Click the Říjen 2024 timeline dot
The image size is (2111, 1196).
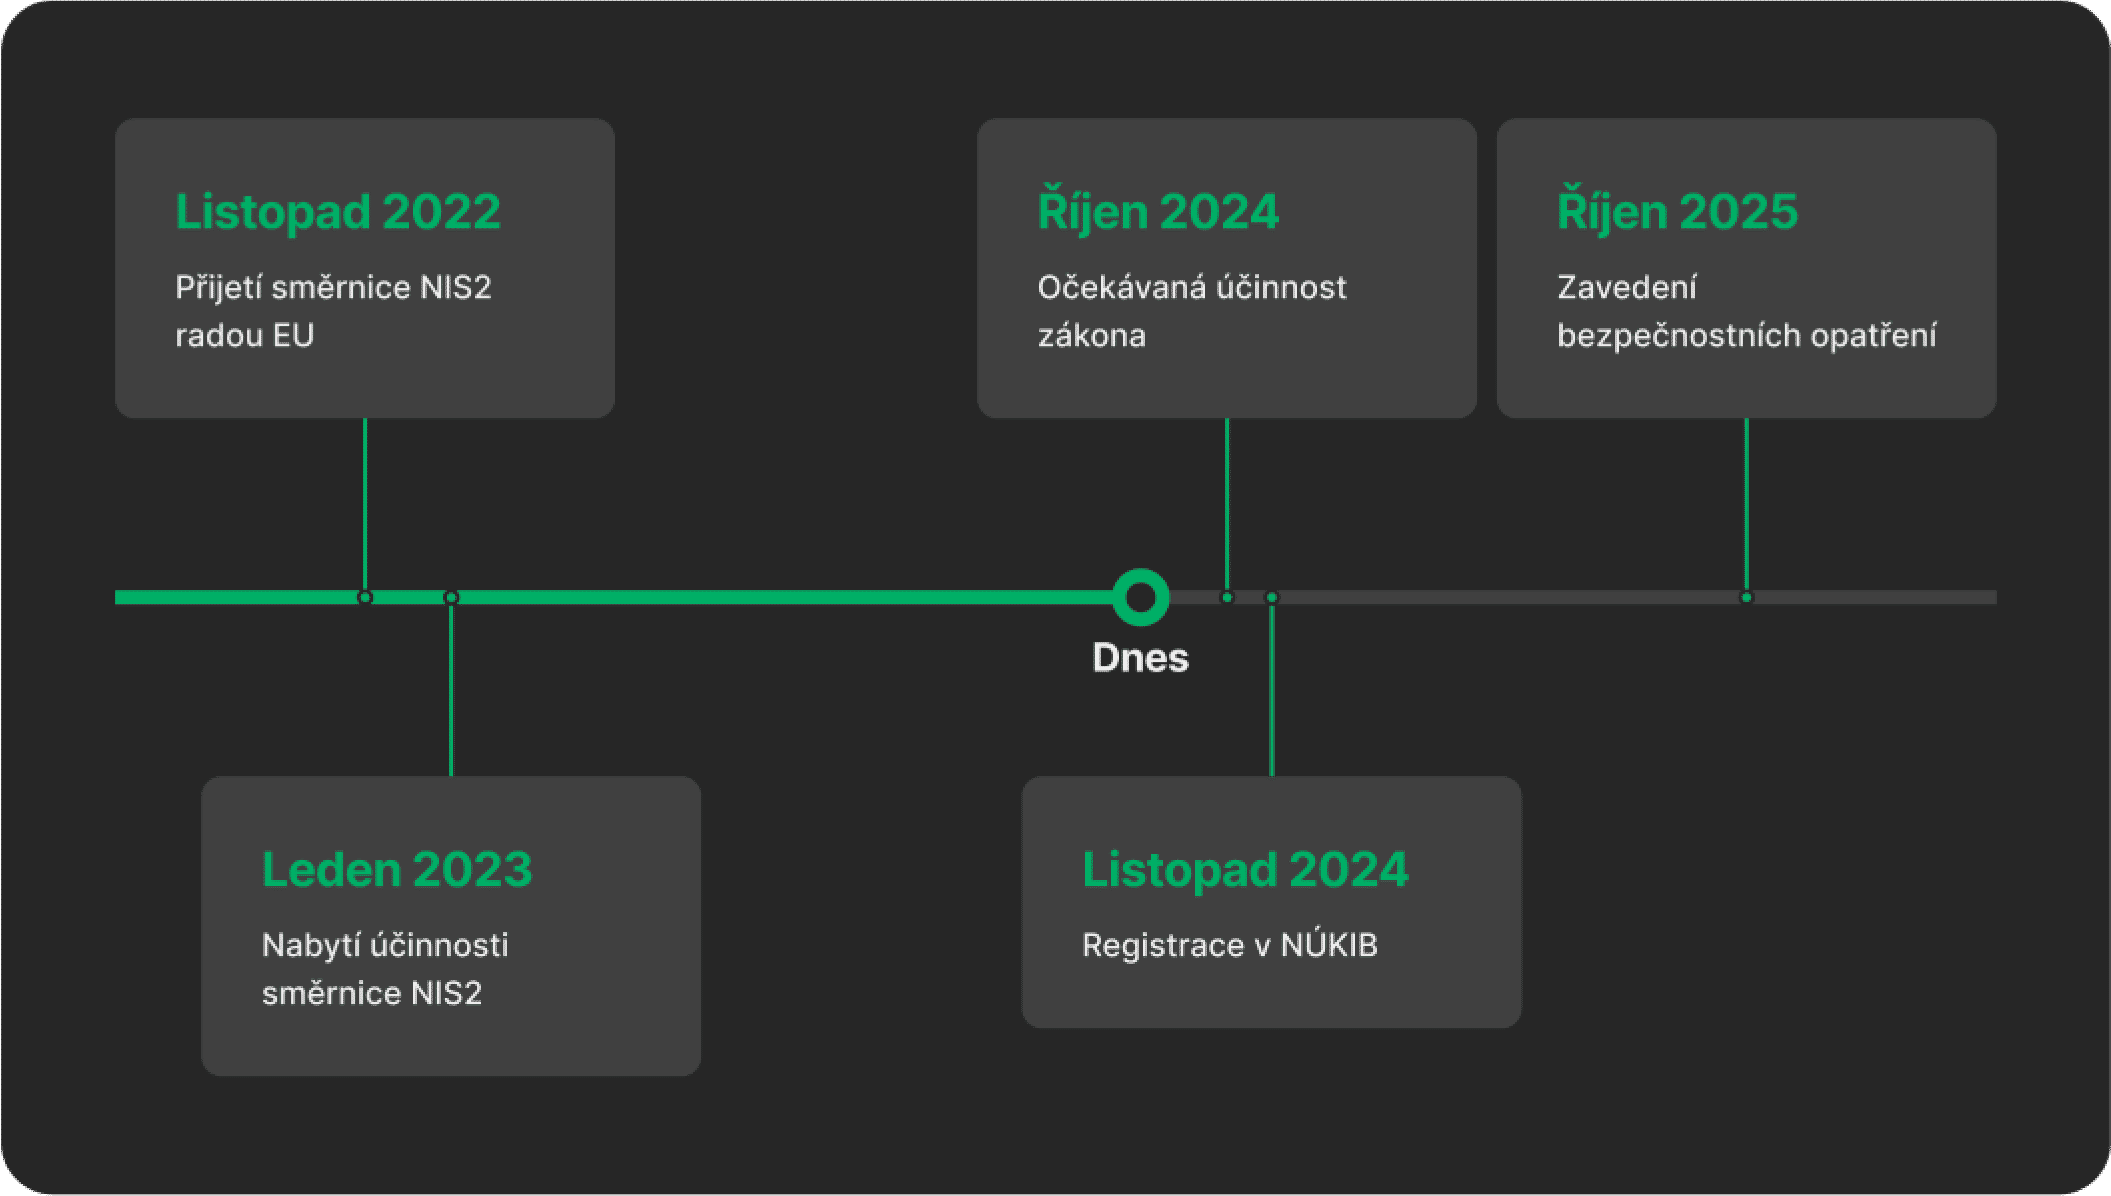tap(1227, 597)
